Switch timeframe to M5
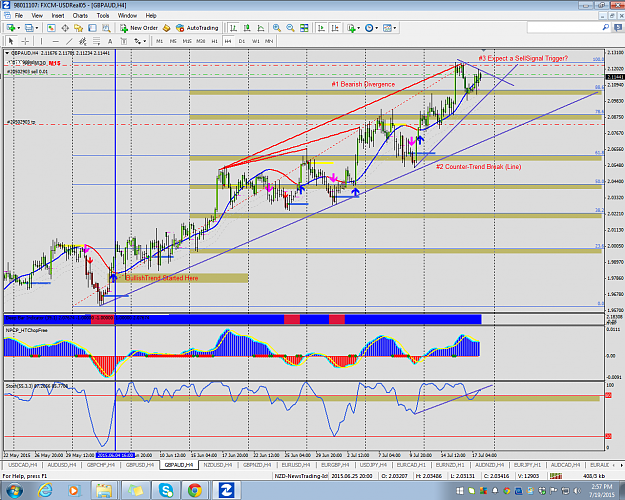The width and height of the screenshot is (625, 500). coord(173,41)
